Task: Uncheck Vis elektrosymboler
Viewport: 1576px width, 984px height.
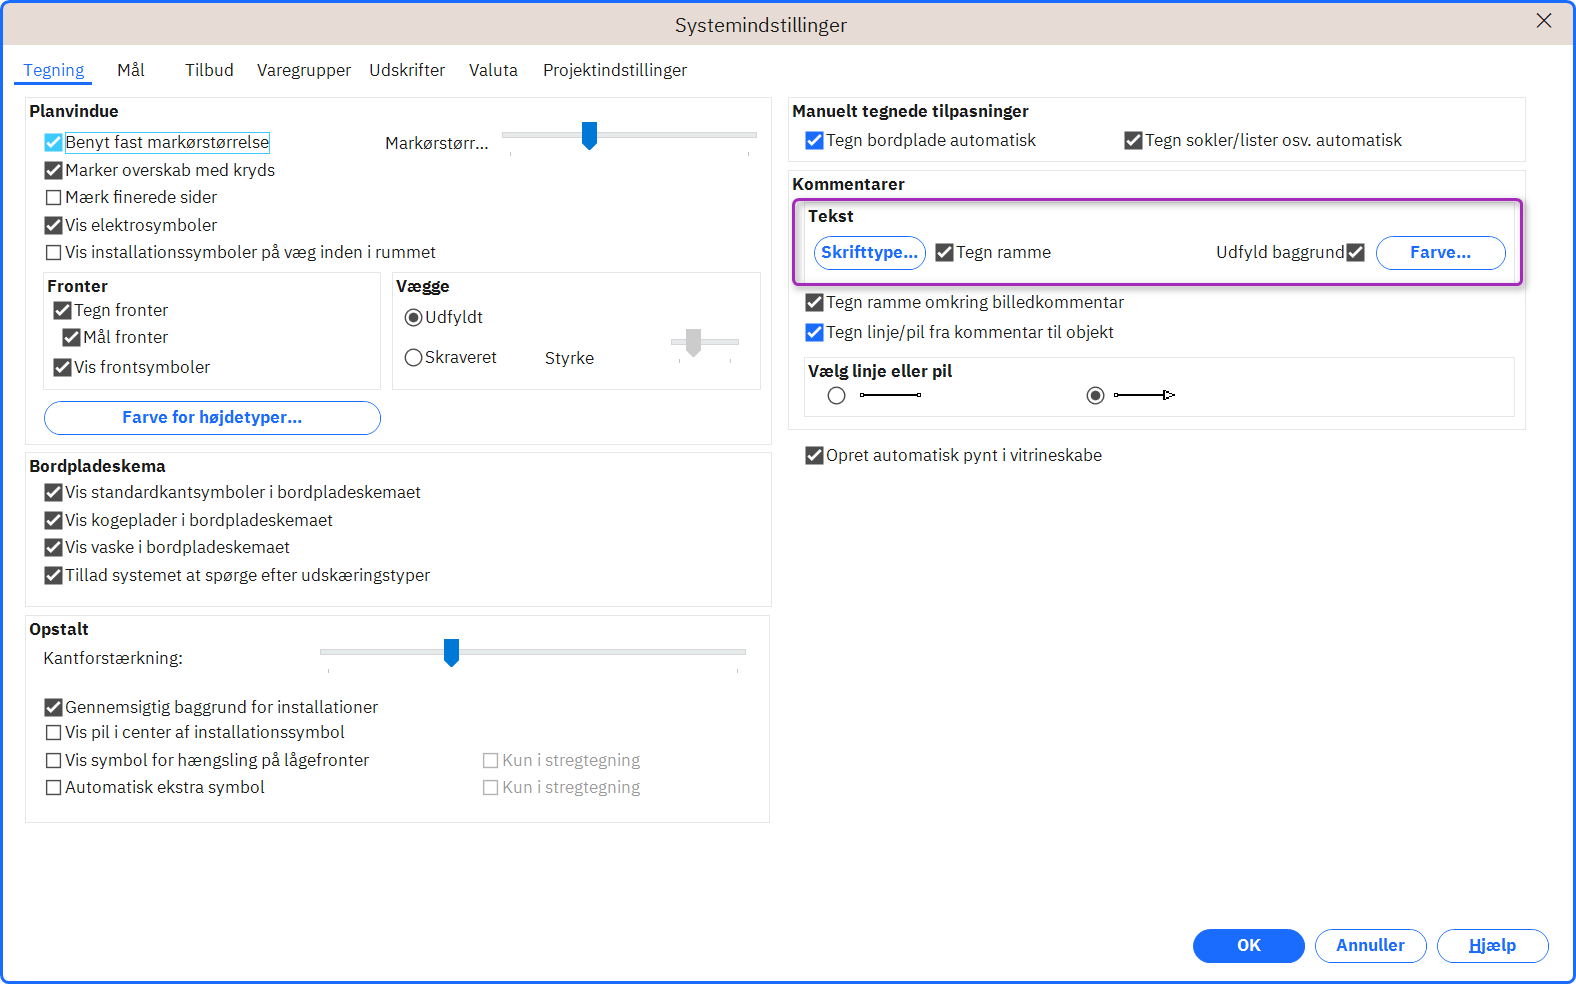Action: pos(54,226)
